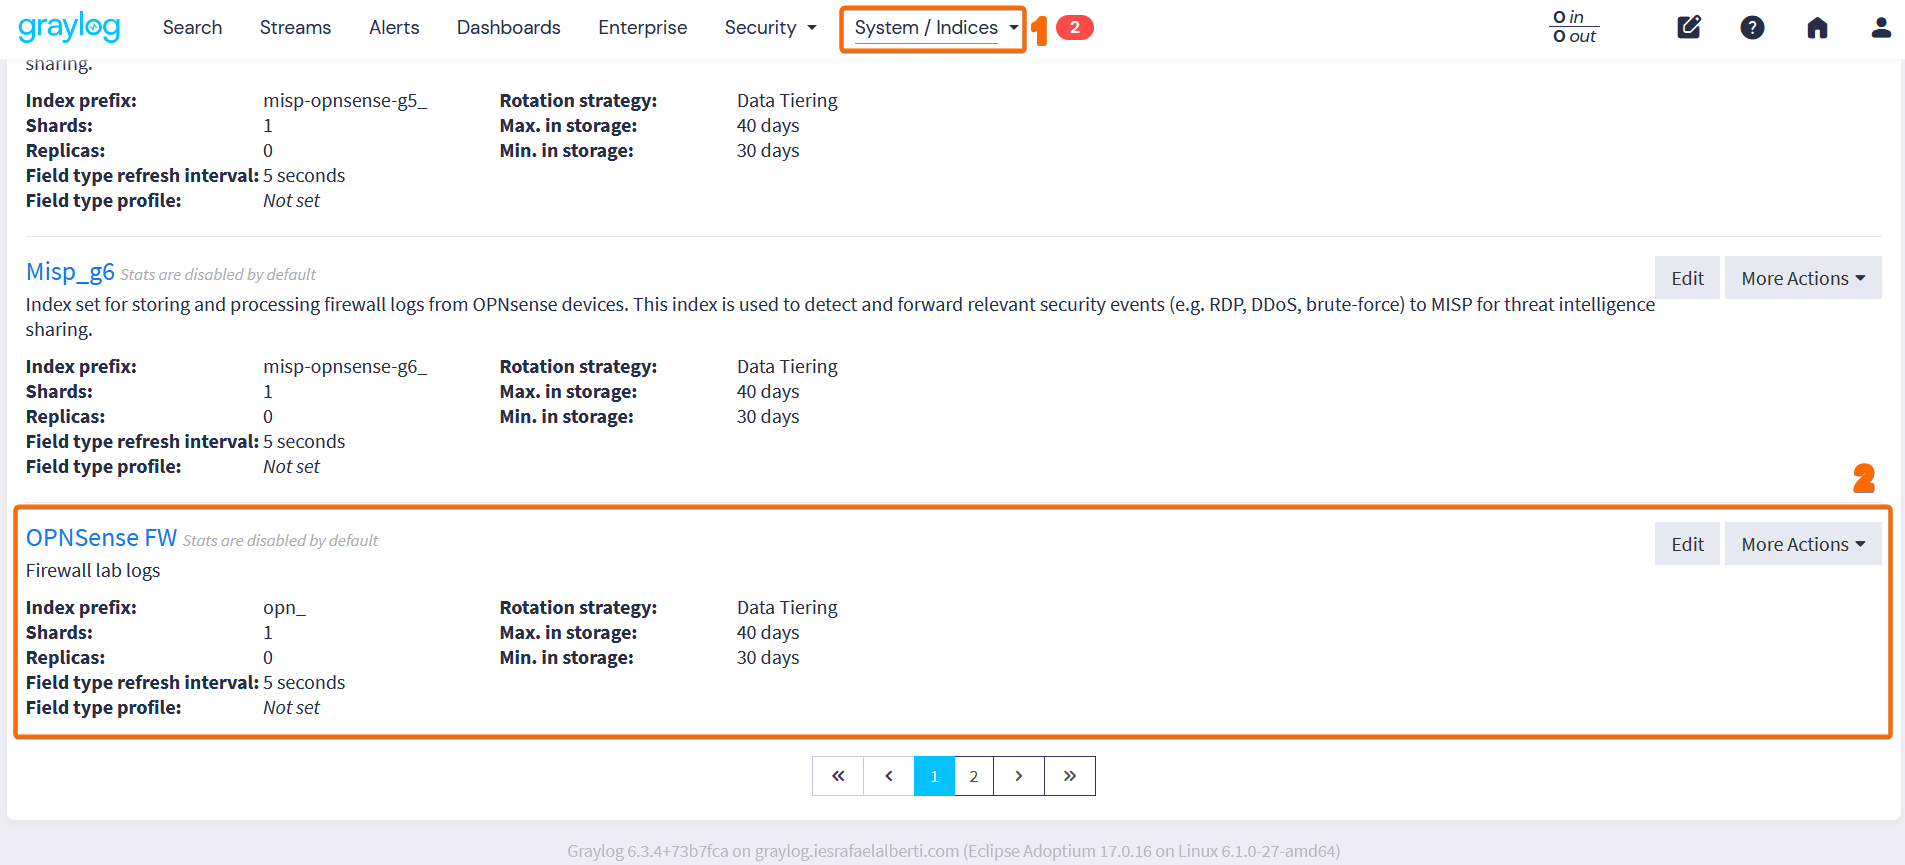
Task: Open the Misp_g6 index set link
Action: 70,272
